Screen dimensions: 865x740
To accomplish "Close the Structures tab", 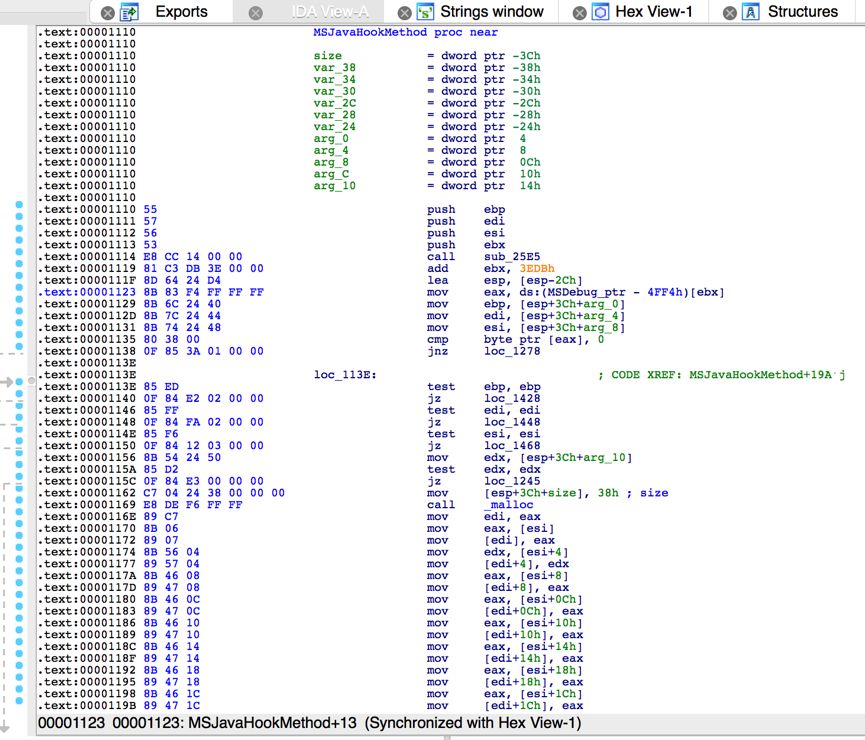I will (x=729, y=12).
